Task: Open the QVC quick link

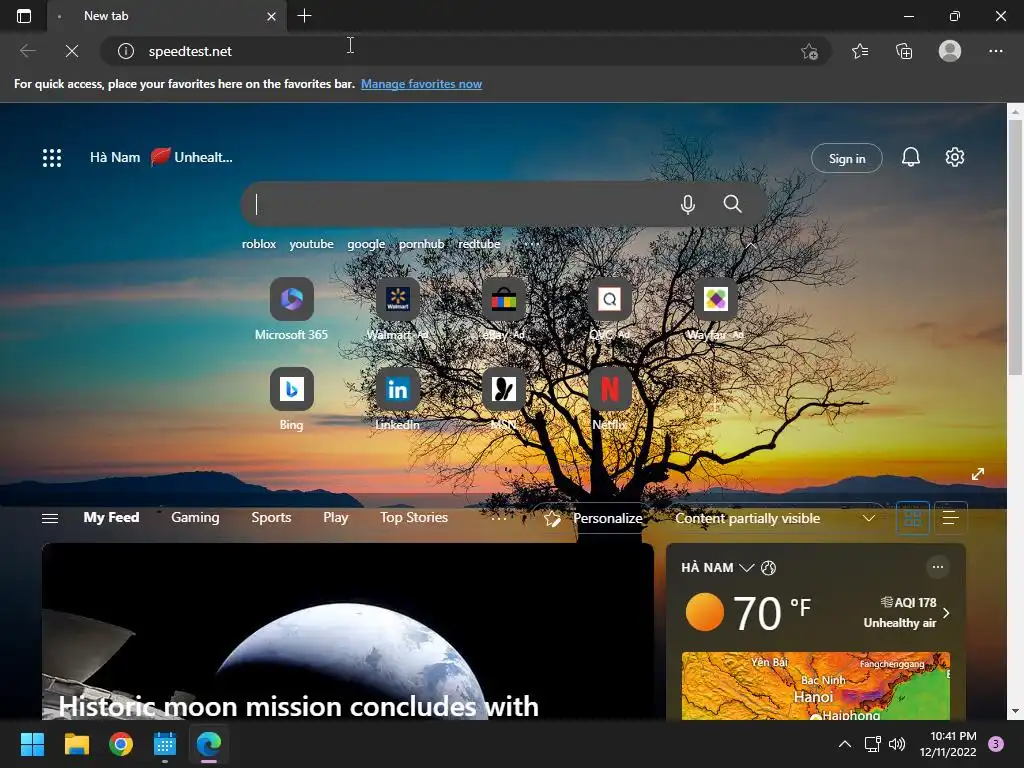Action: (x=609, y=309)
